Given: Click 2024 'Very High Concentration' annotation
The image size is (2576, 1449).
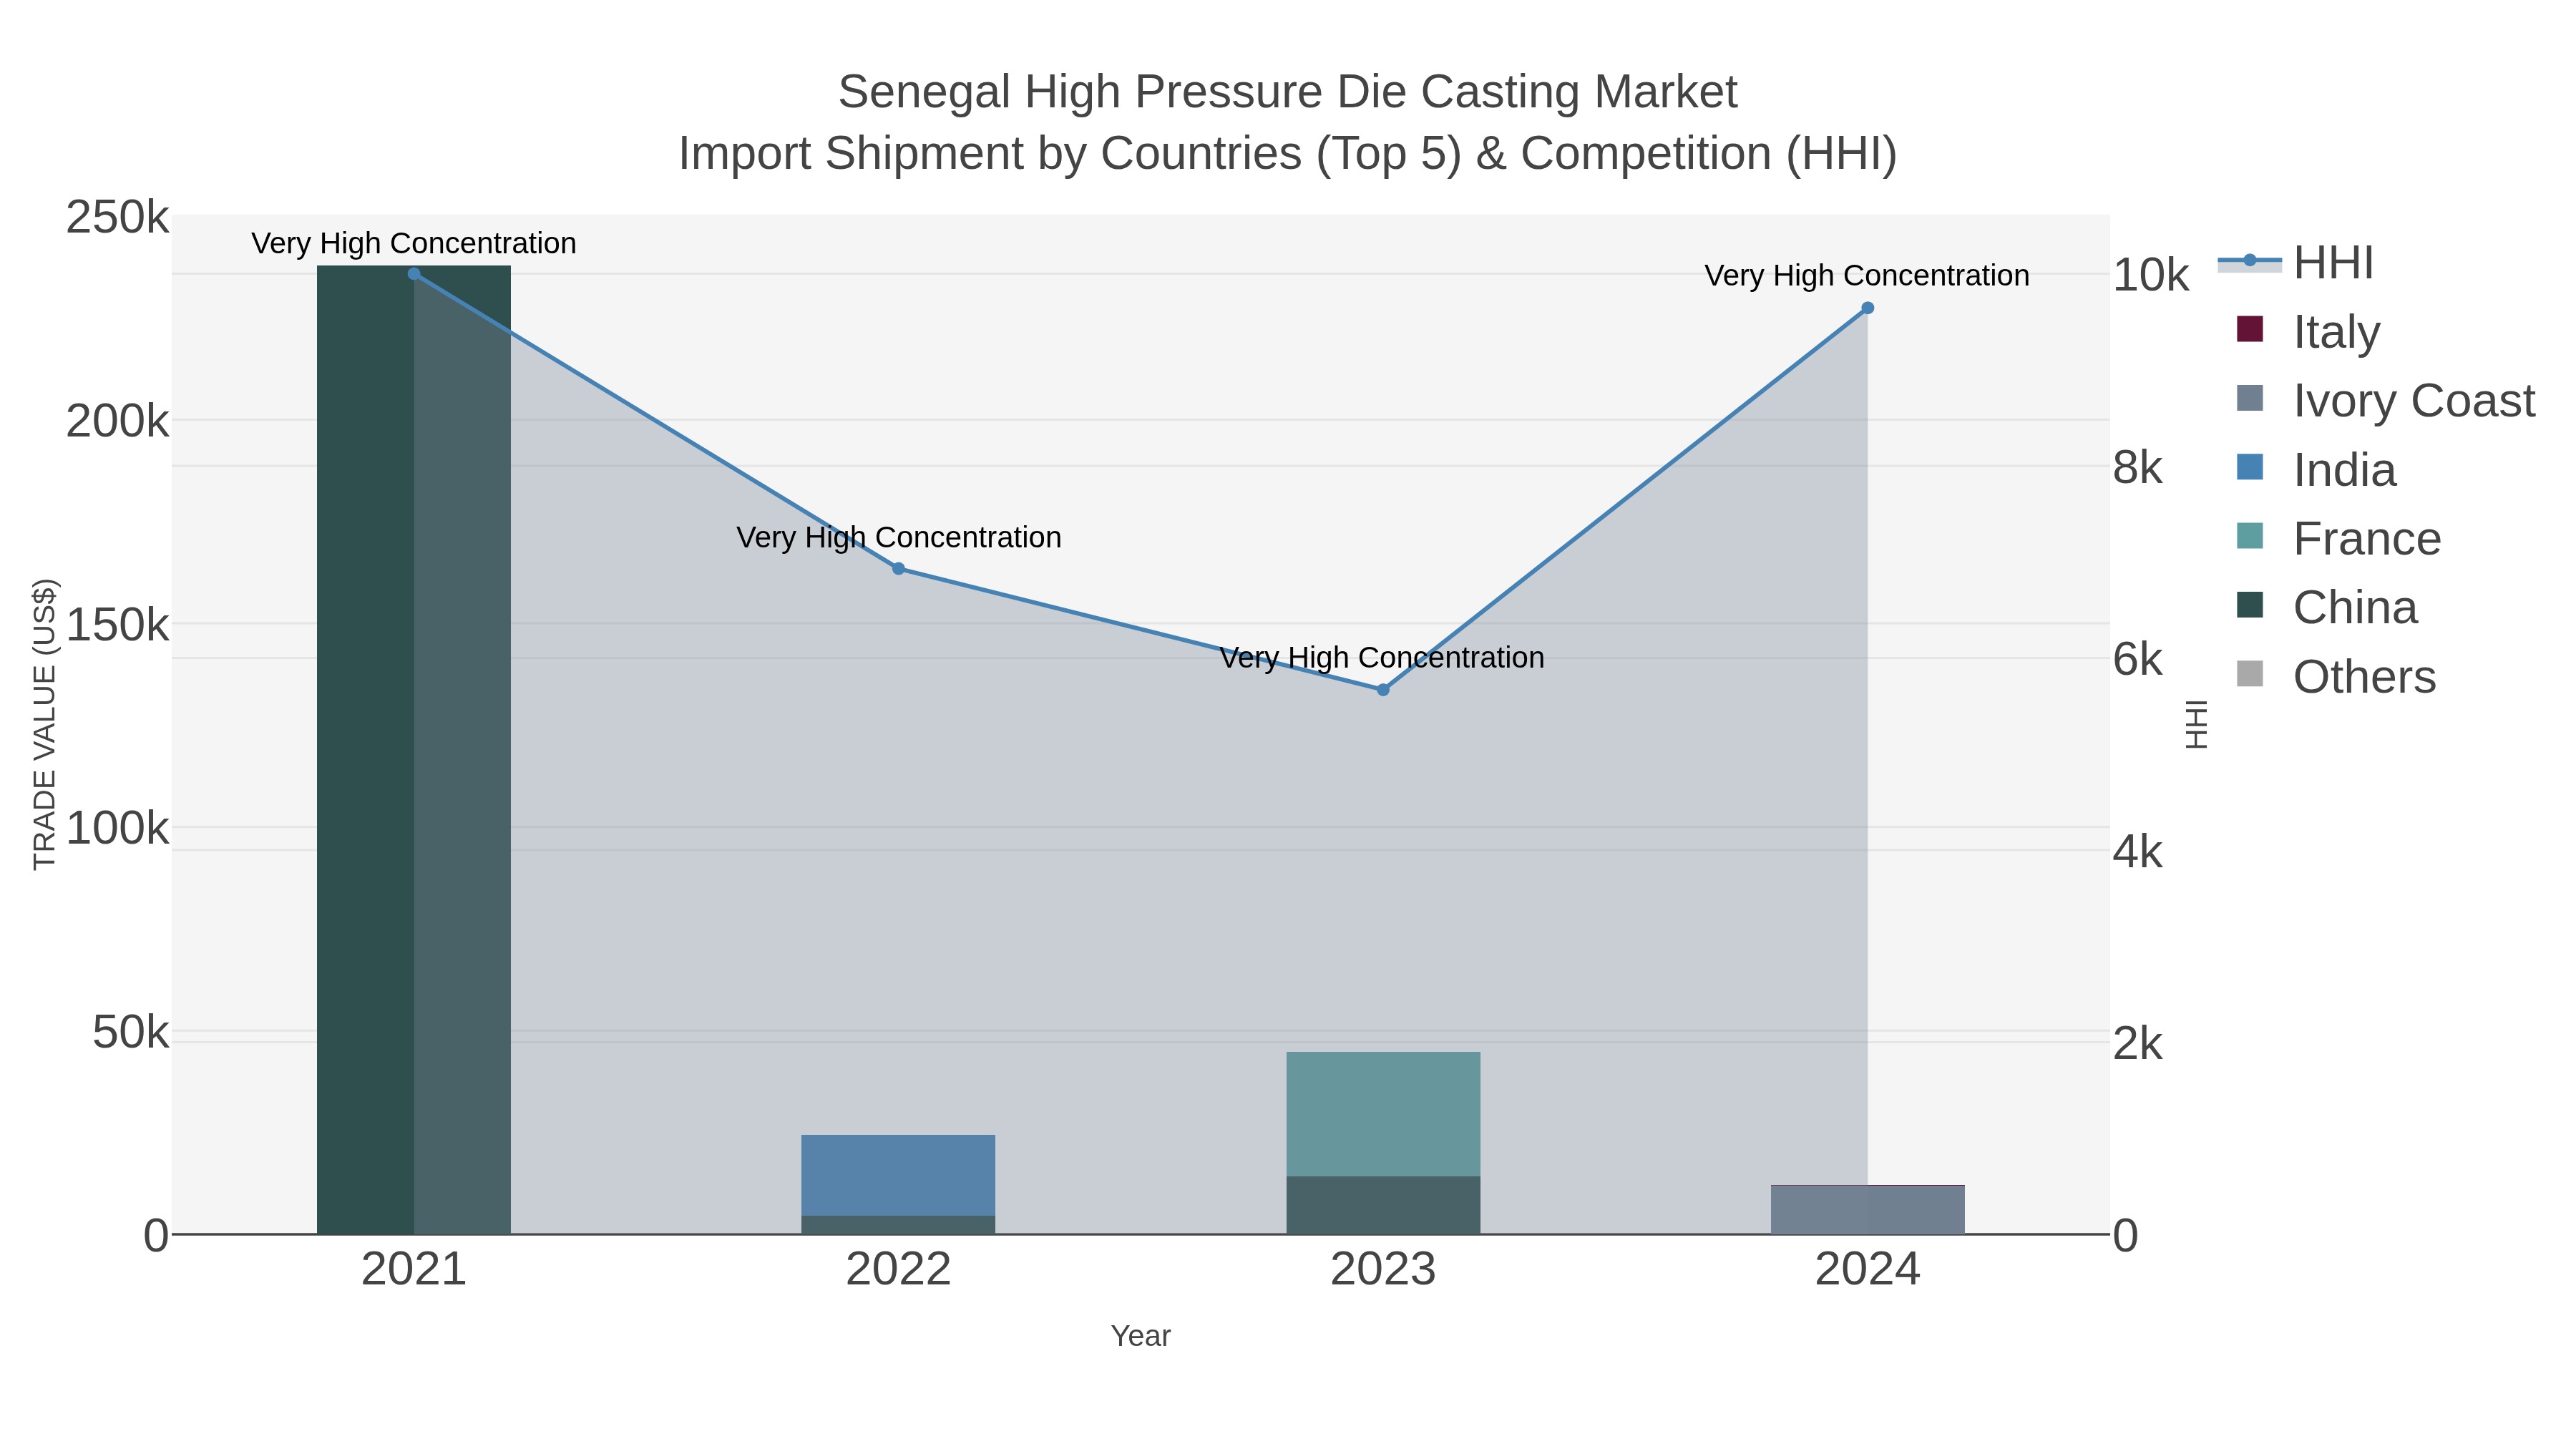Looking at the screenshot, I should tap(1867, 276).
